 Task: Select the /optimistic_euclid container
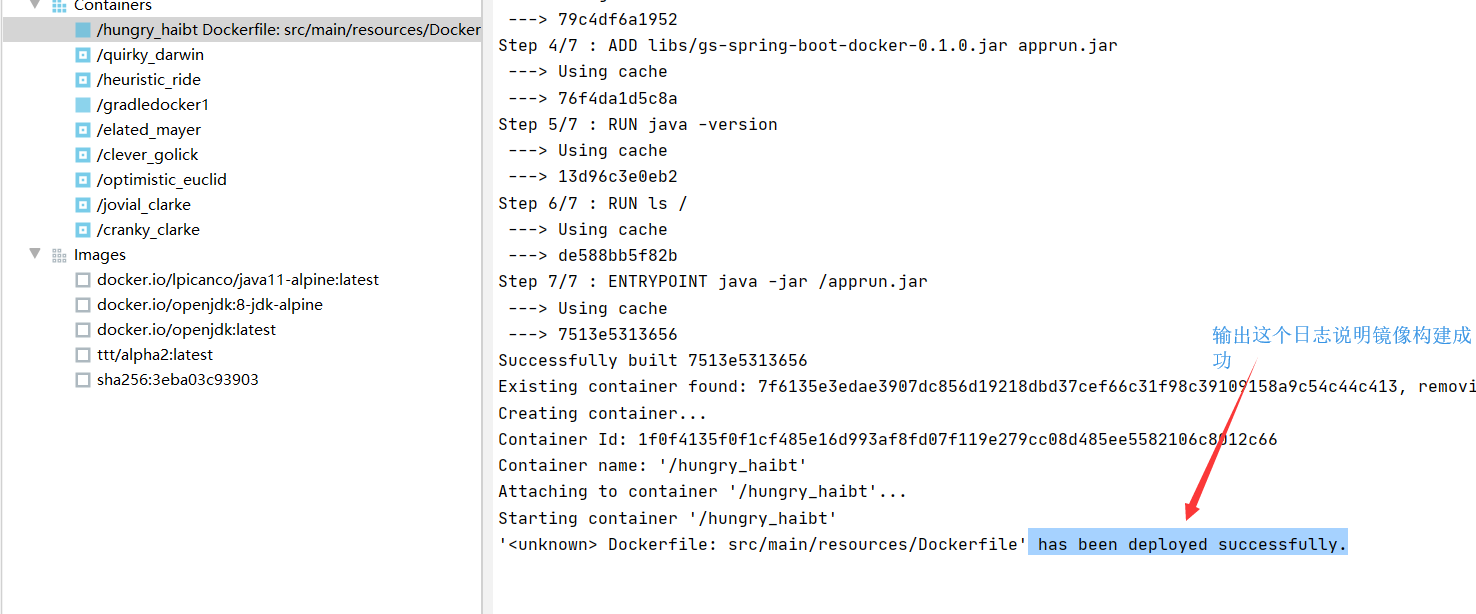tap(161, 179)
